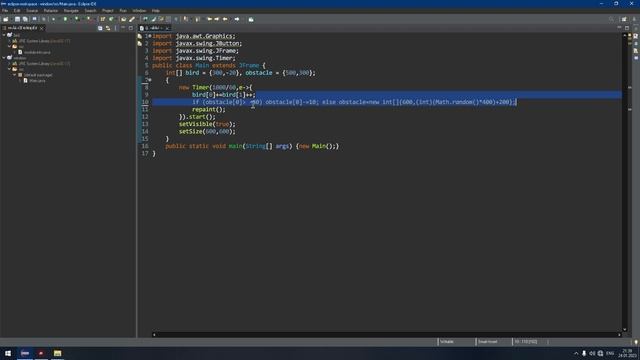Click on repaint(); at line 11
The width and height of the screenshot is (640, 360).
209,109
